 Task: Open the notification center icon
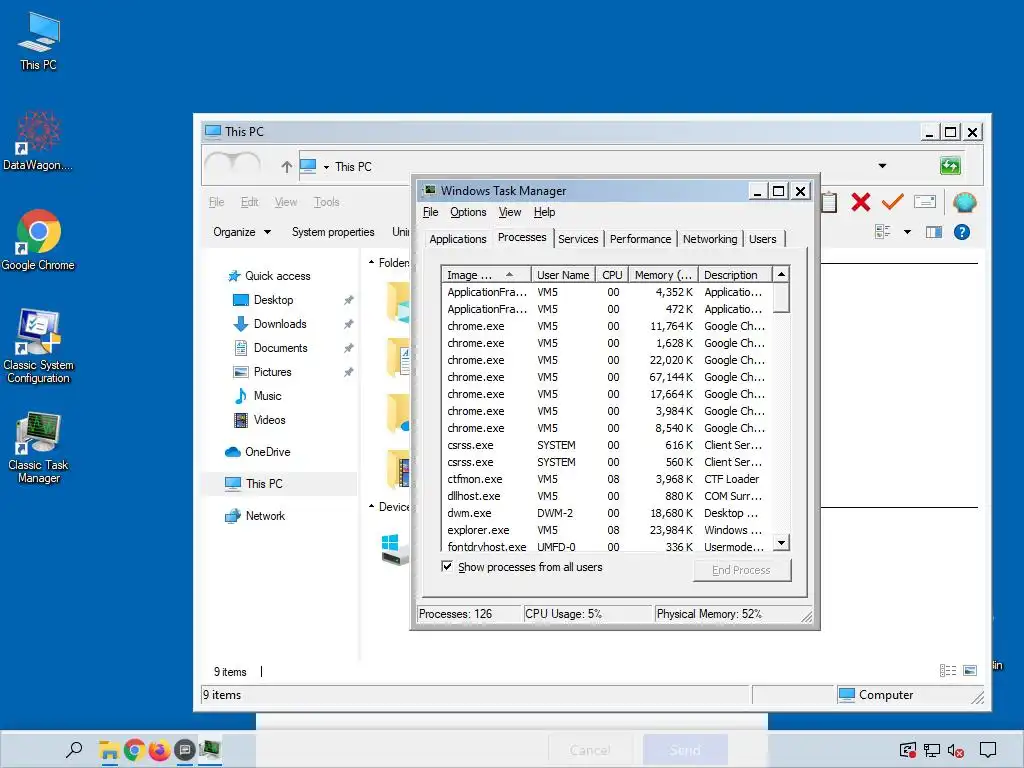point(987,750)
